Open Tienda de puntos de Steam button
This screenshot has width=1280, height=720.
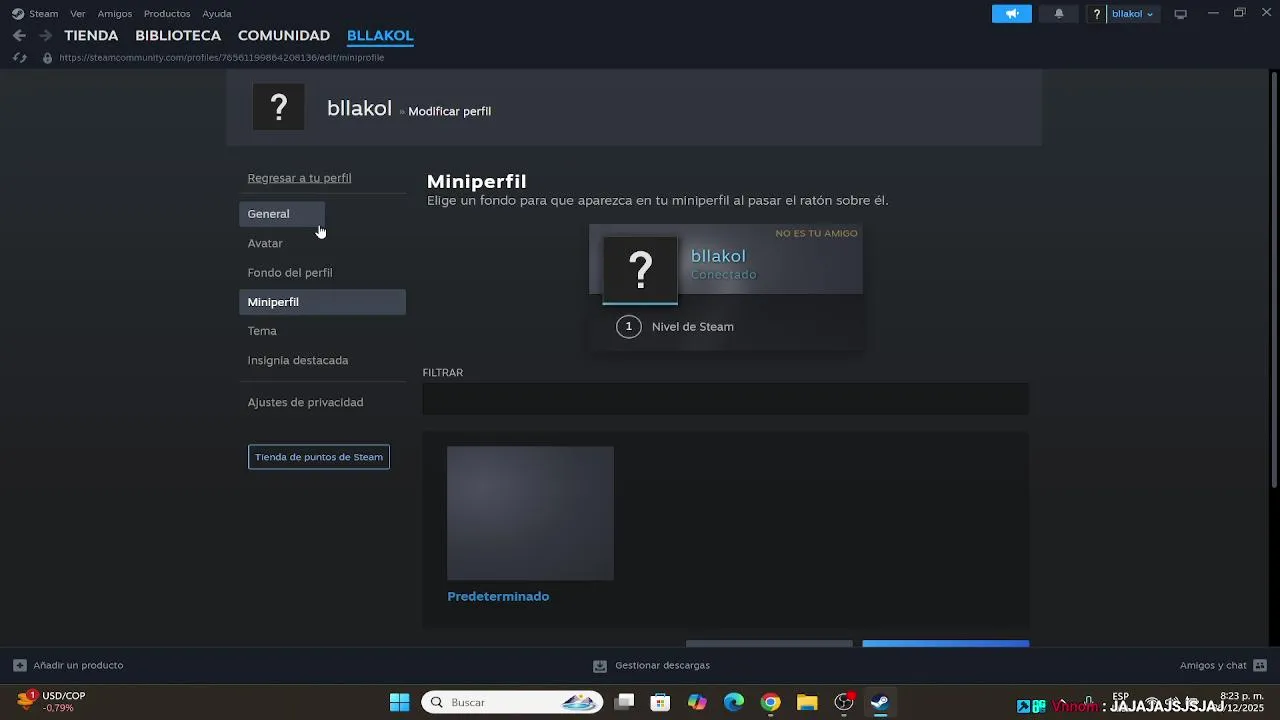pos(319,457)
